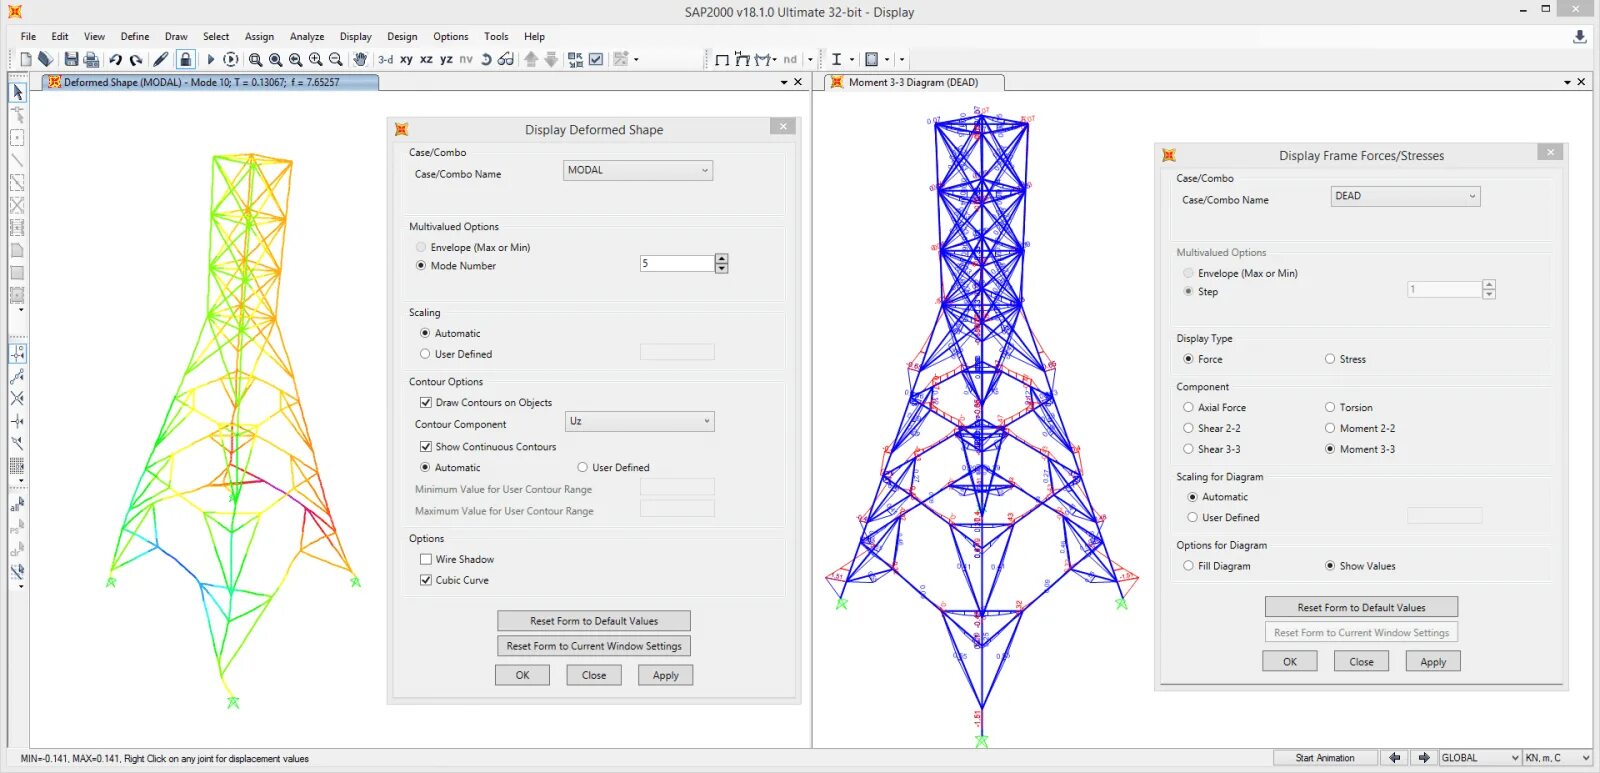Toggle Draw Contours on Objects checkbox
The image size is (1600, 773).
426,403
